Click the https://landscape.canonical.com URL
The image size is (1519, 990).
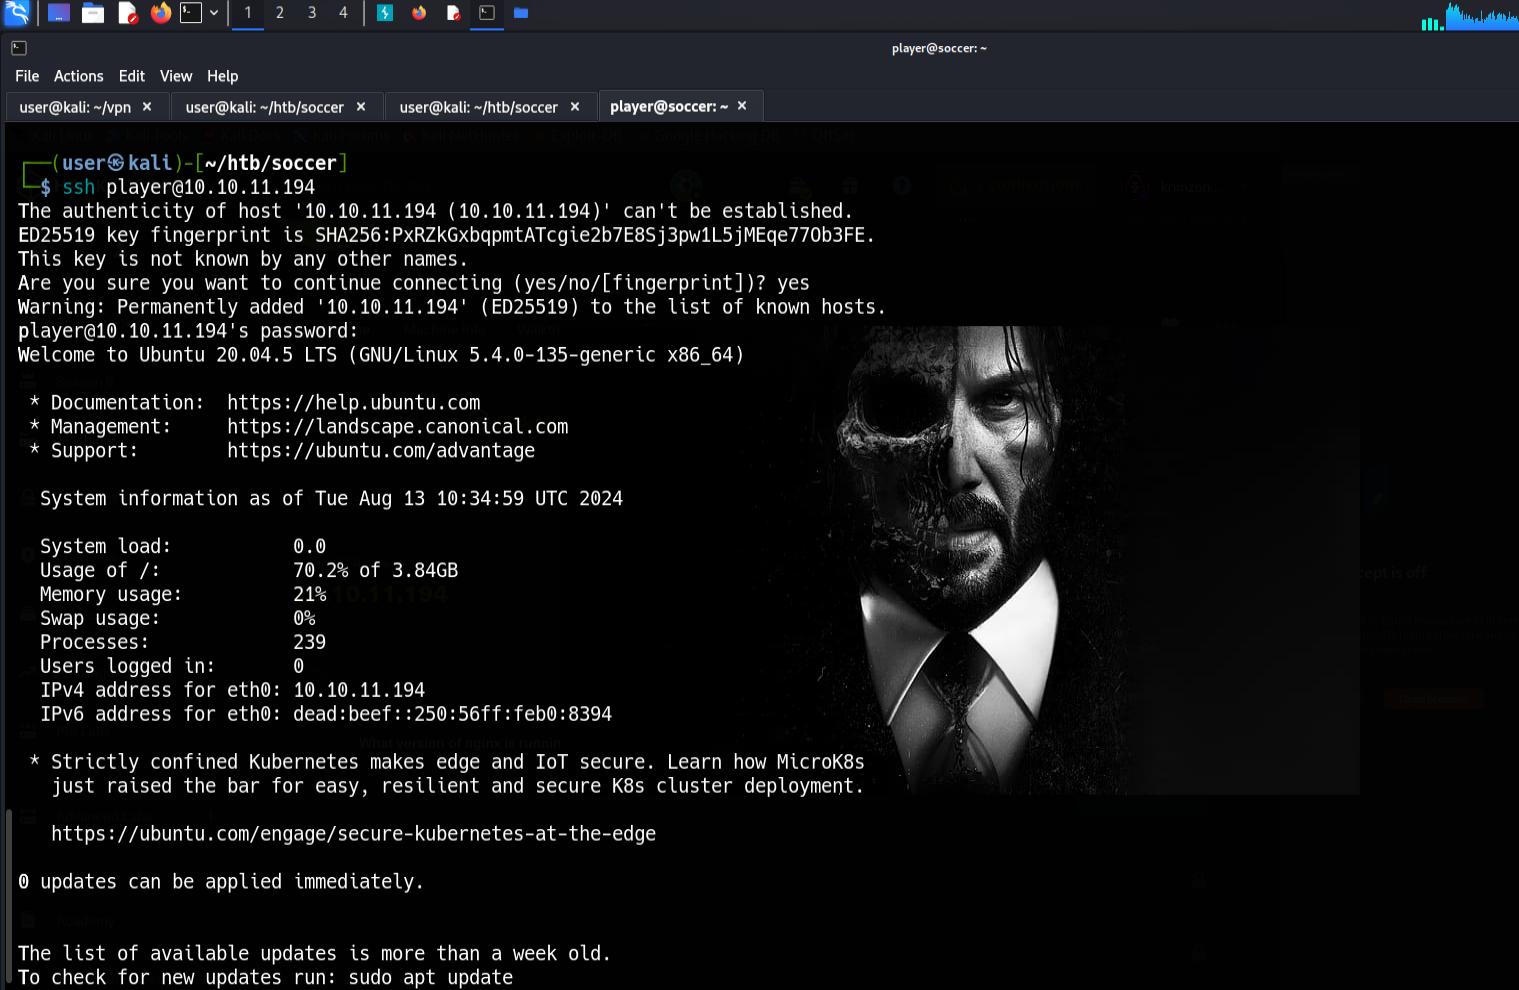(398, 427)
